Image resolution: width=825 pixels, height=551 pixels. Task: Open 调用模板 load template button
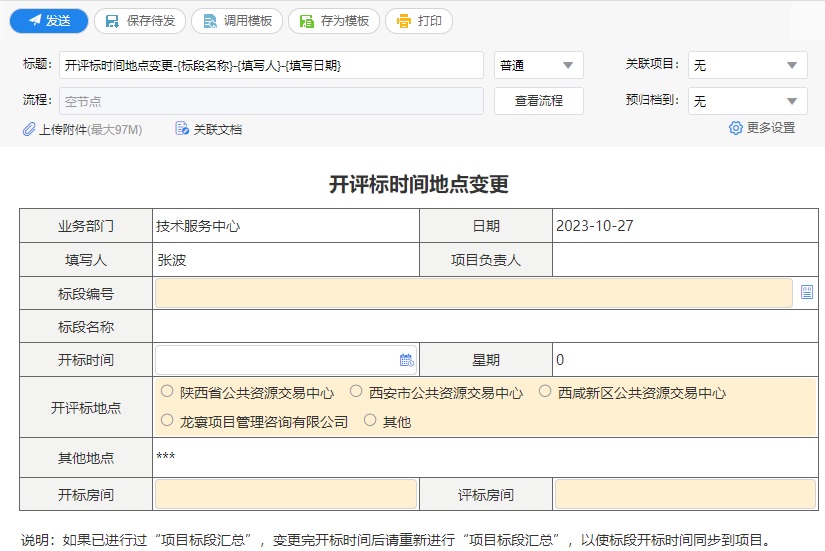[x=237, y=21]
